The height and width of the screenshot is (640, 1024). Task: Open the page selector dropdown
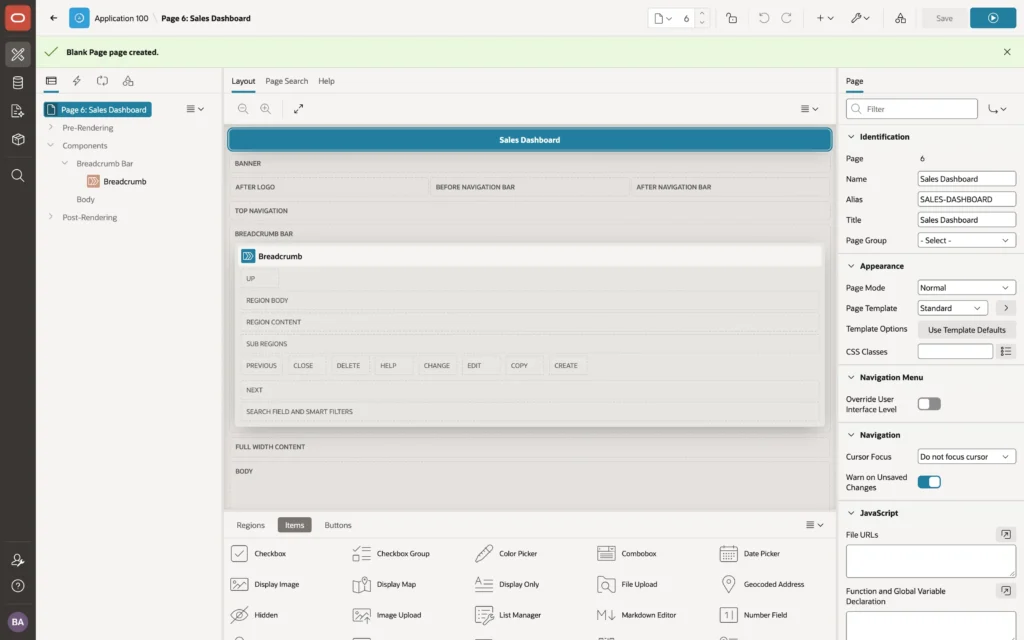coord(663,18)
